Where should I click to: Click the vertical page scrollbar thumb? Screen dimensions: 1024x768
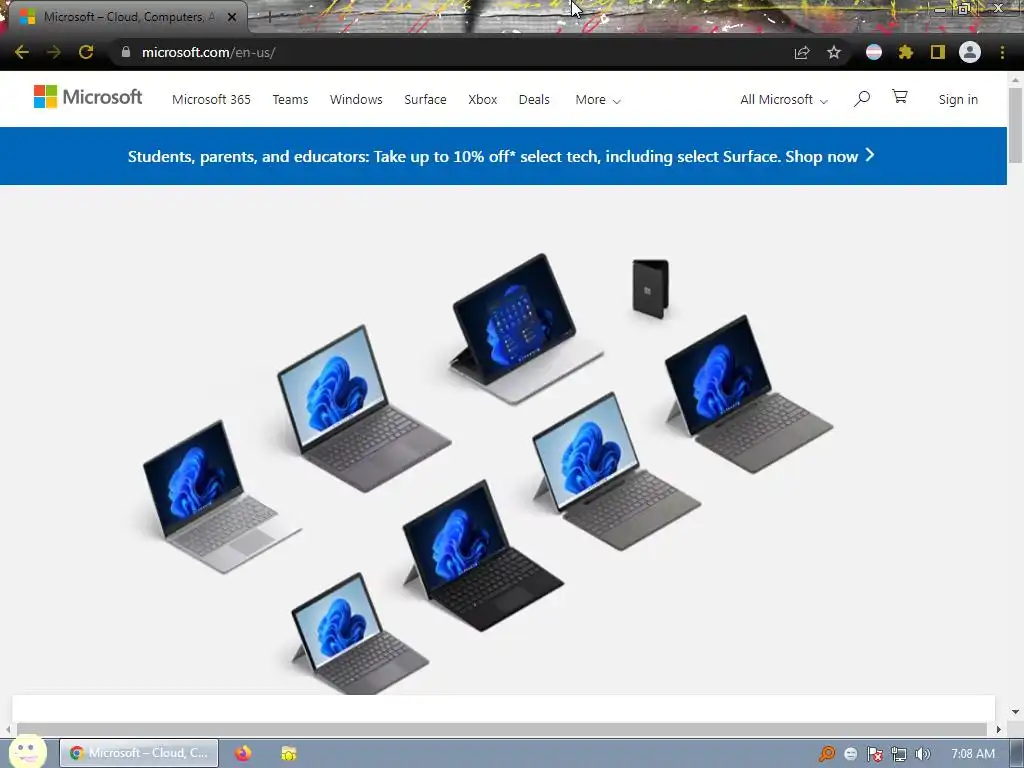point(1015,125)
